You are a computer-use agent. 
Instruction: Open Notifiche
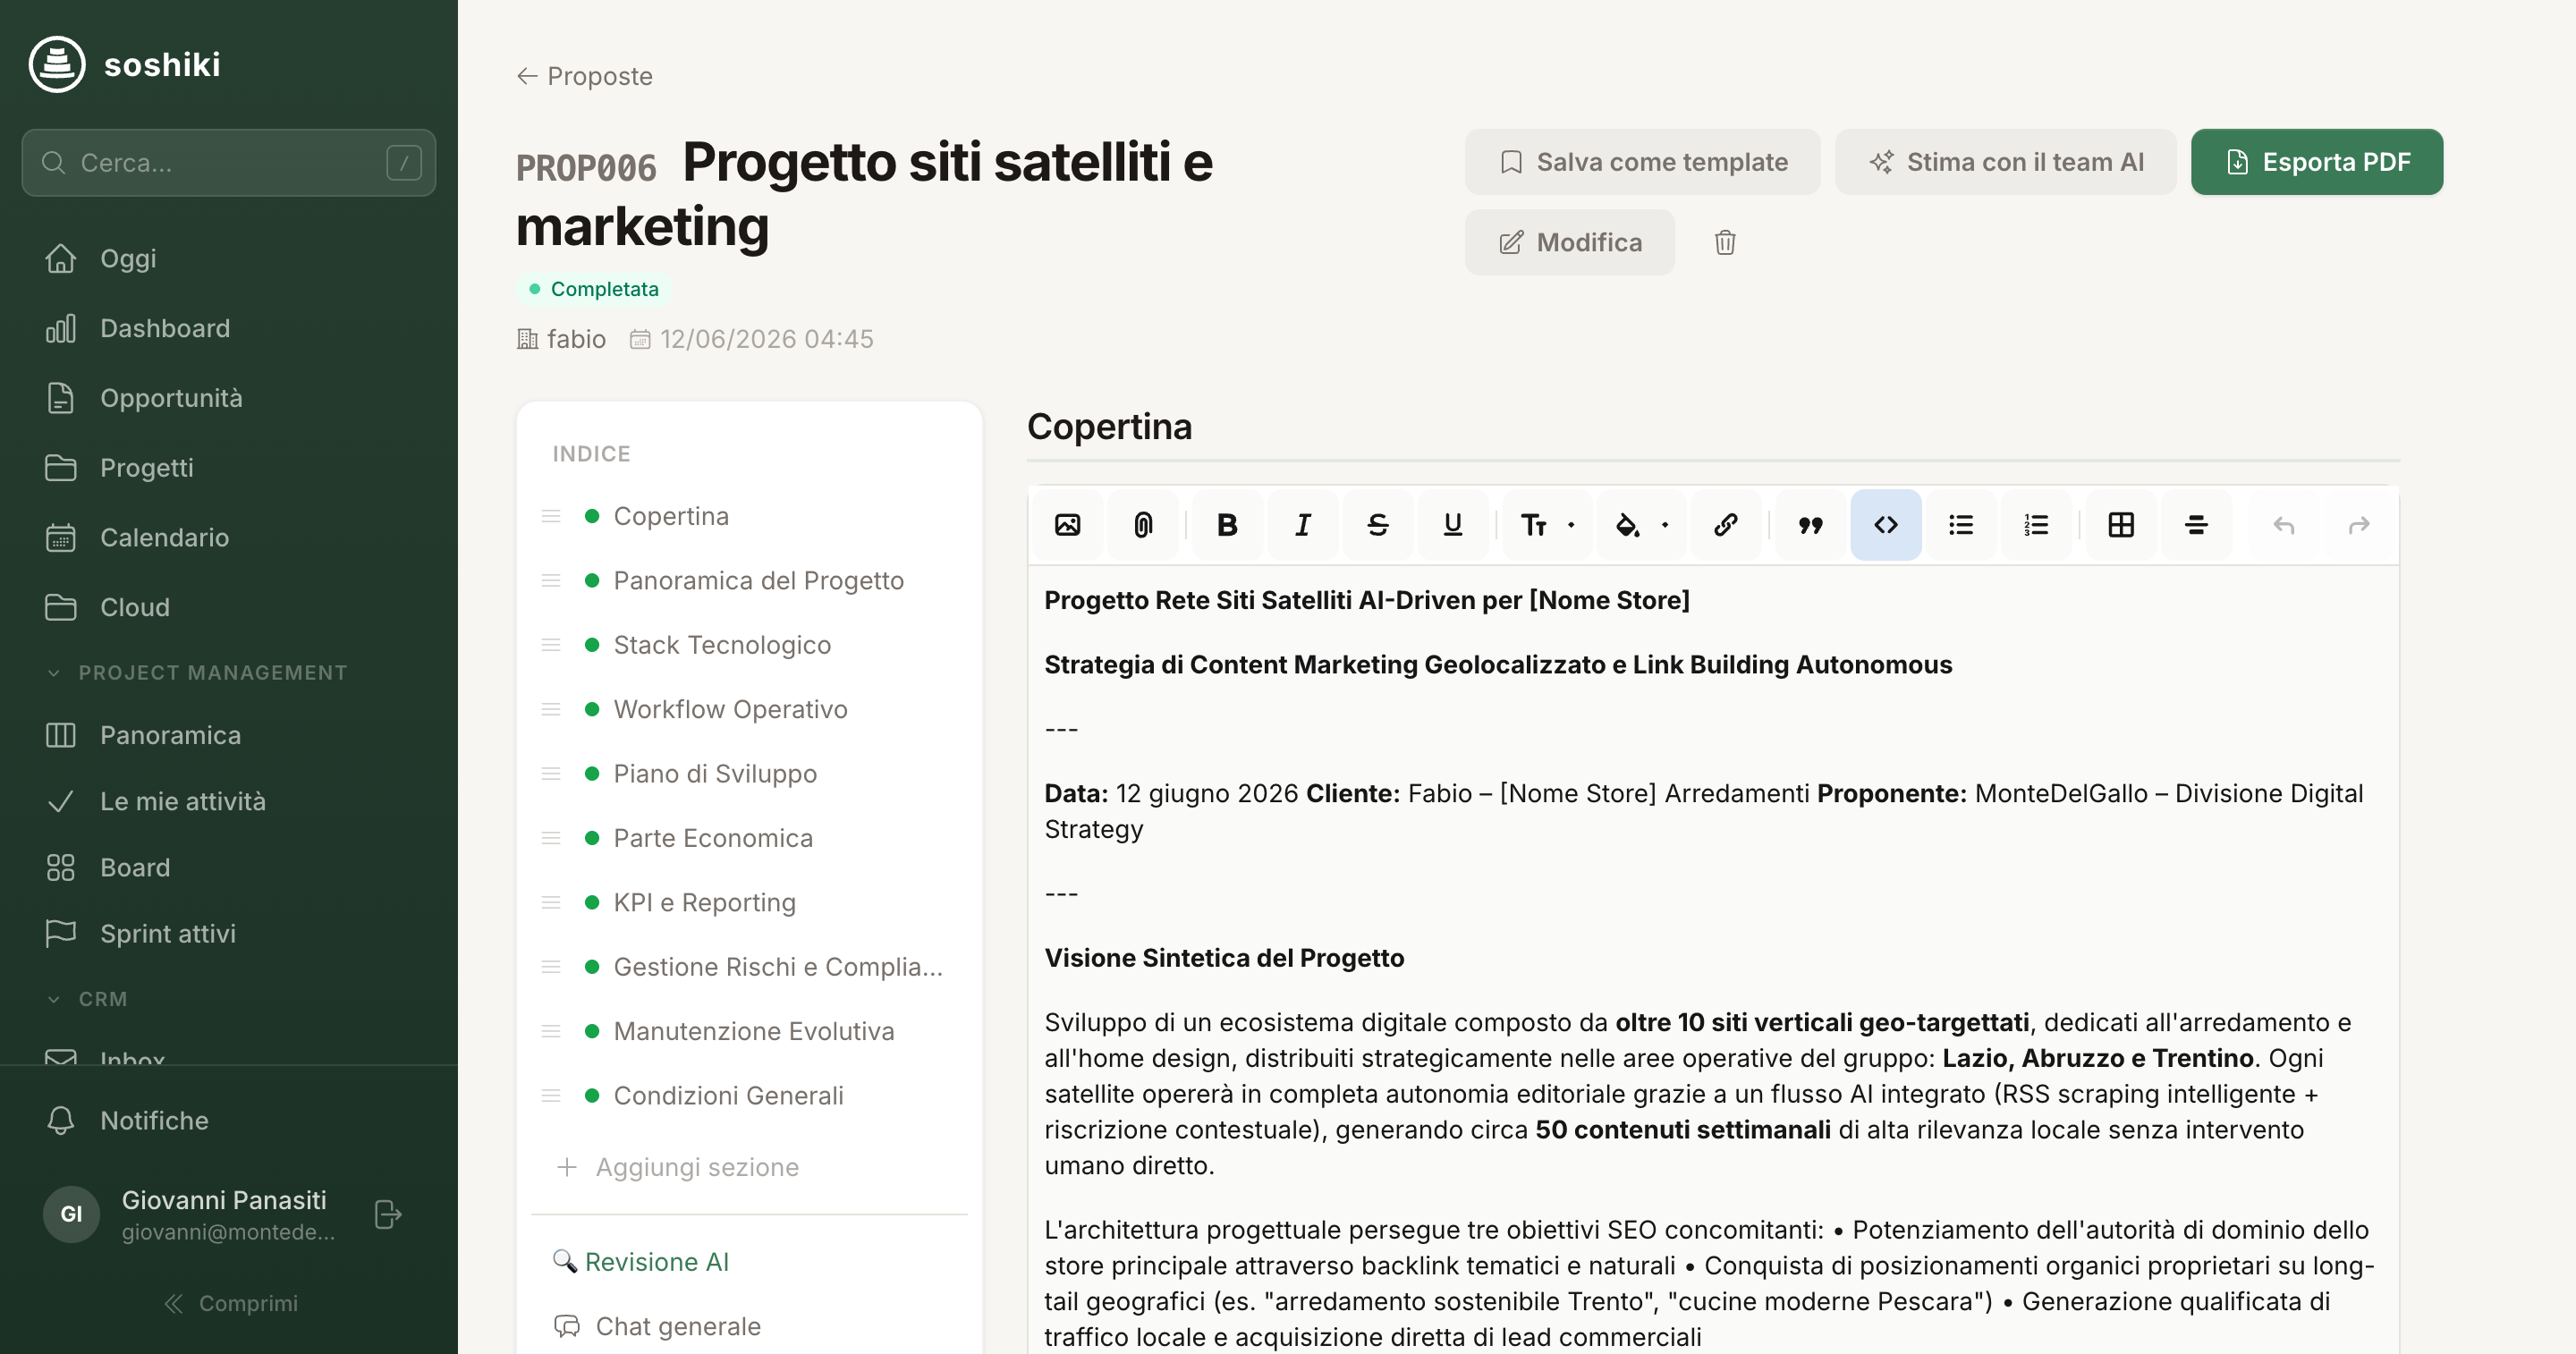(x=228, y=1120)
